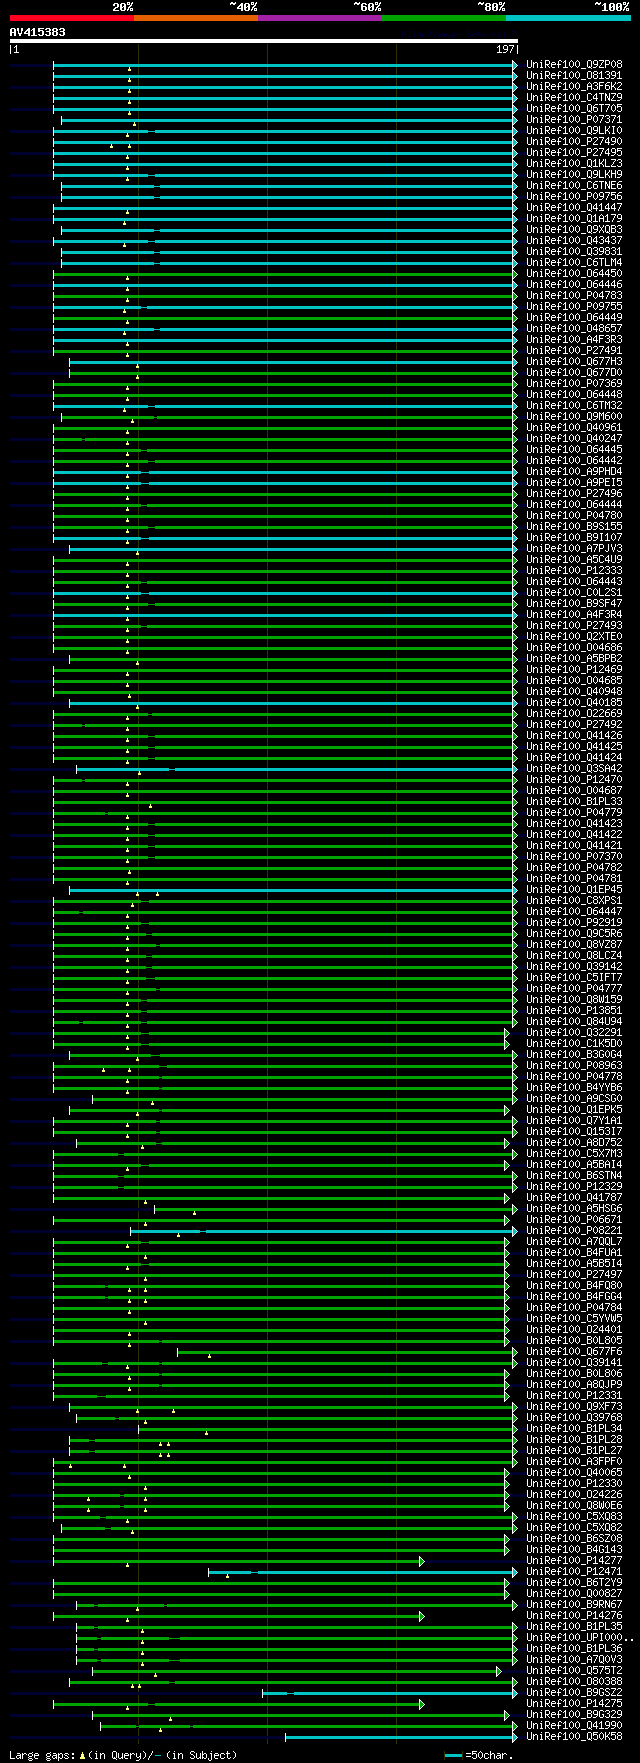Click label UniRef100_Q41447

click(574, 207)
